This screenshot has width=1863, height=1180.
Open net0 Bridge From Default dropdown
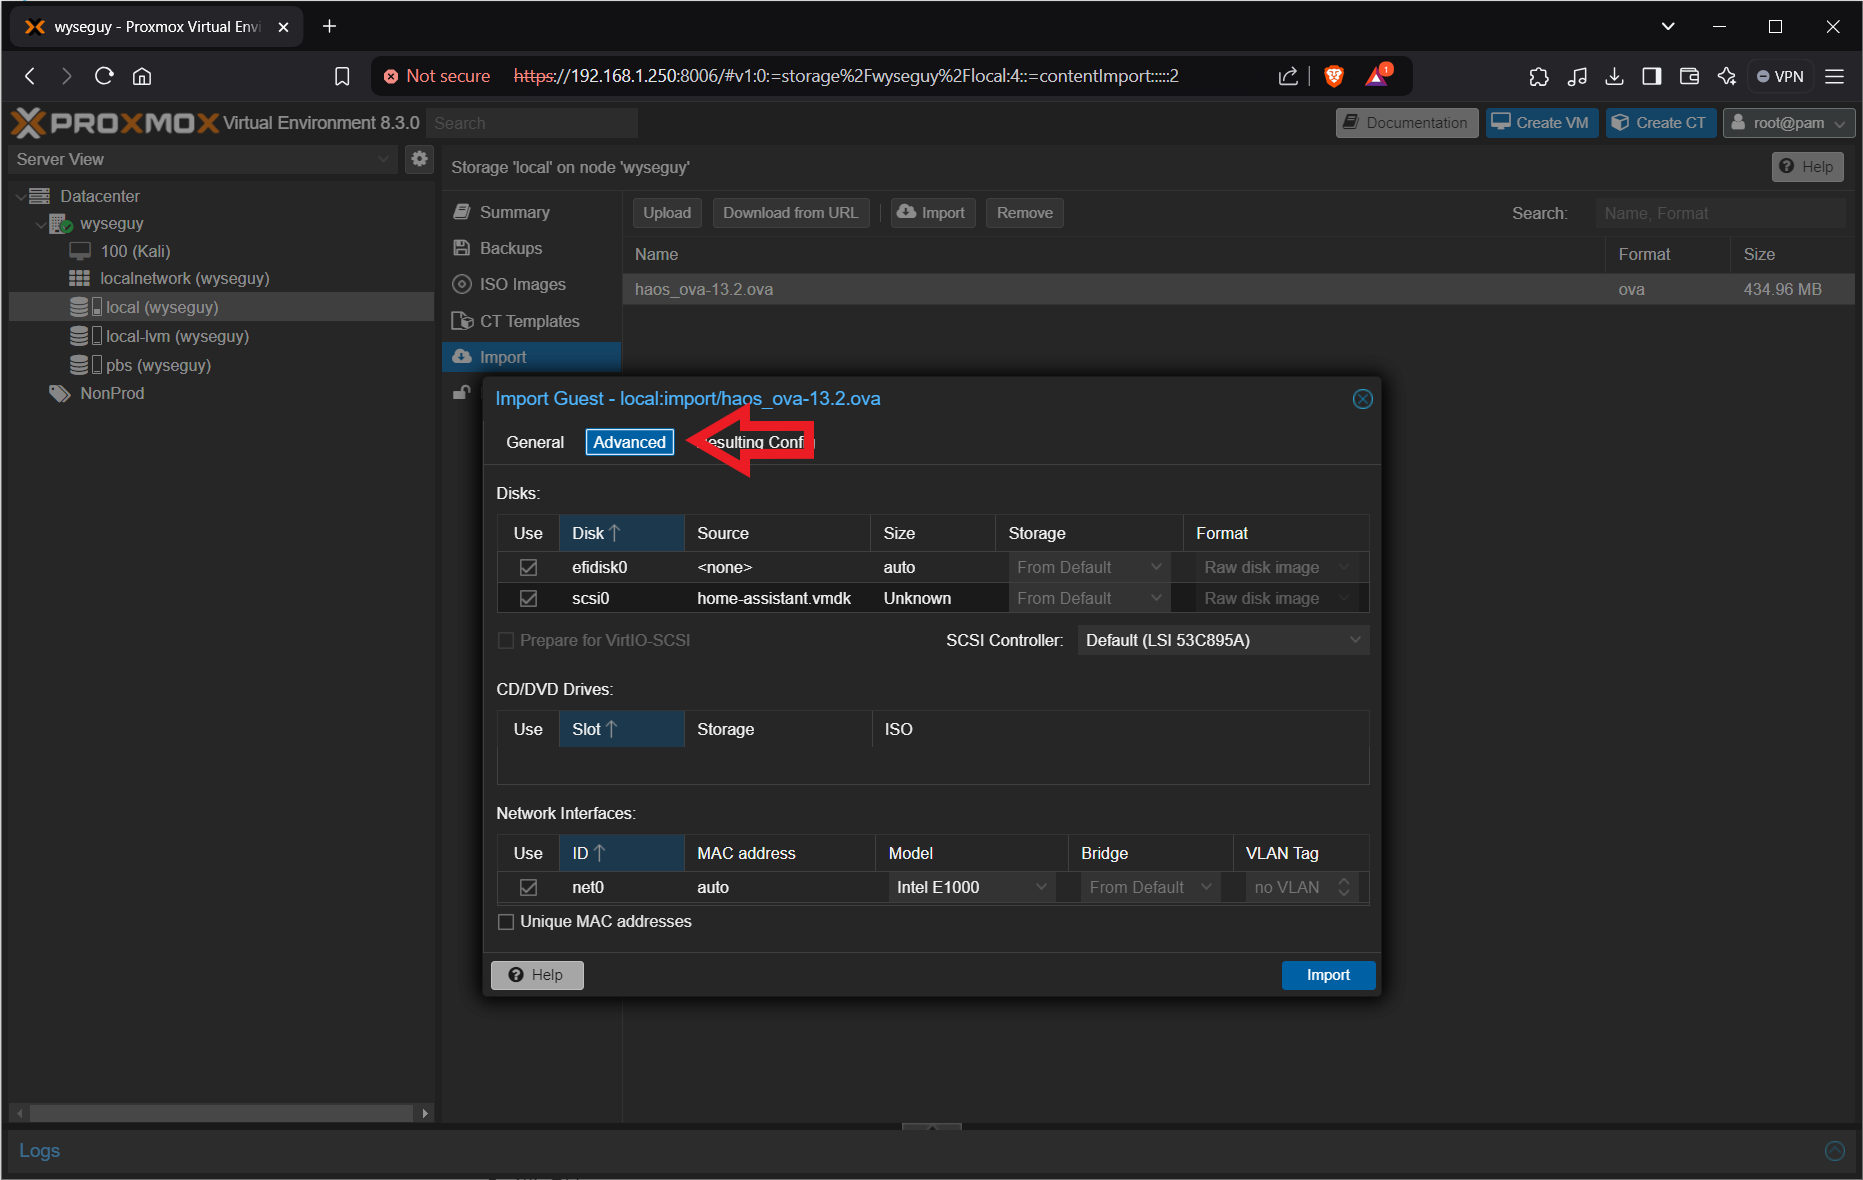[1151, 887]
